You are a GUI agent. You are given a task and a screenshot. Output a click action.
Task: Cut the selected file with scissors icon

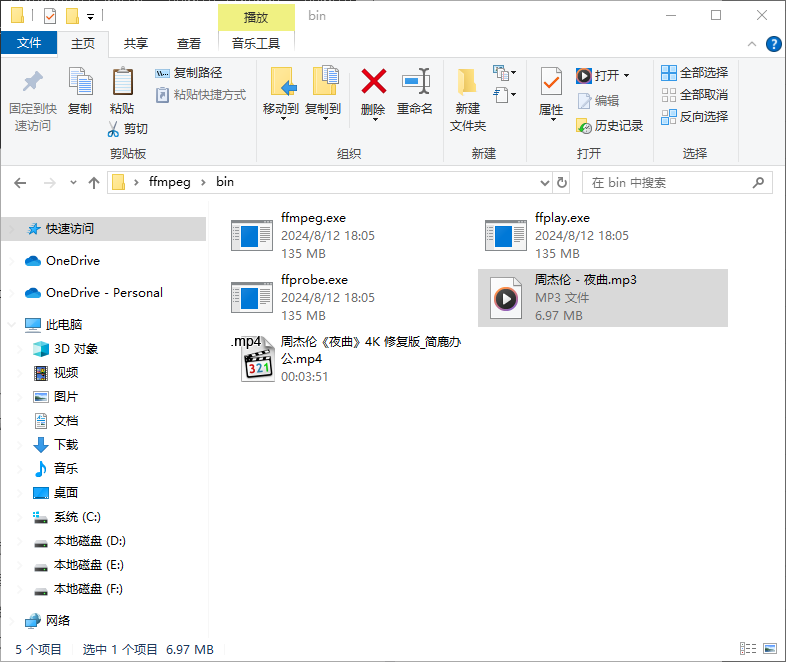tap(127, 129)
